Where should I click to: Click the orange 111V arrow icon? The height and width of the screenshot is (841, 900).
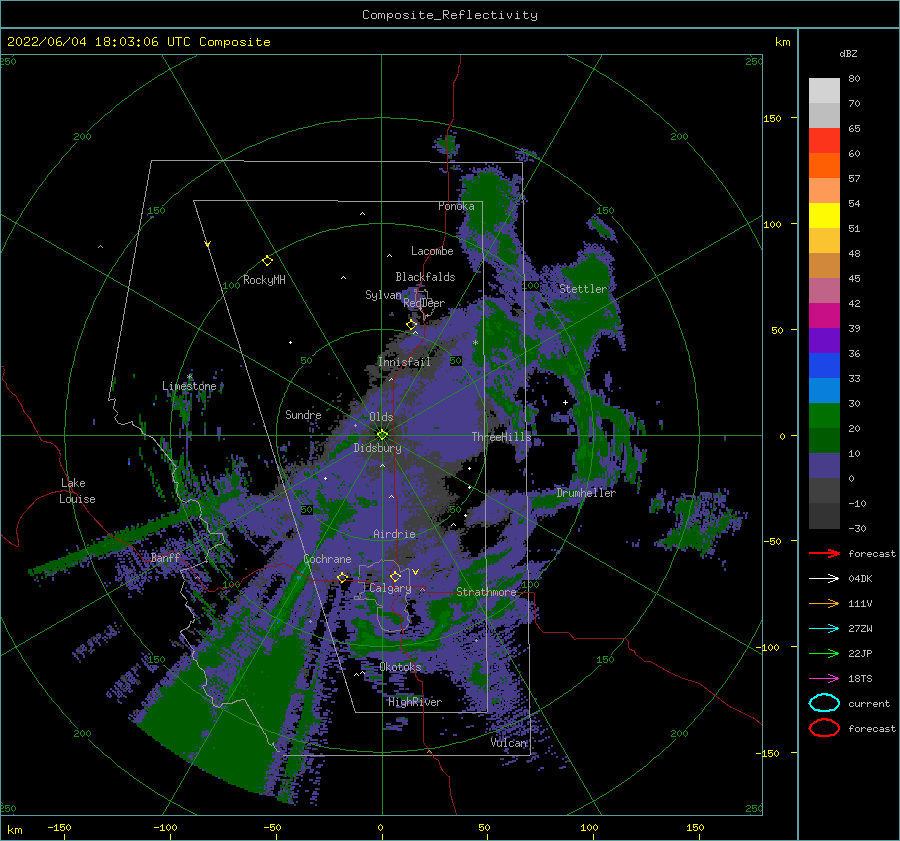(824, 603)
